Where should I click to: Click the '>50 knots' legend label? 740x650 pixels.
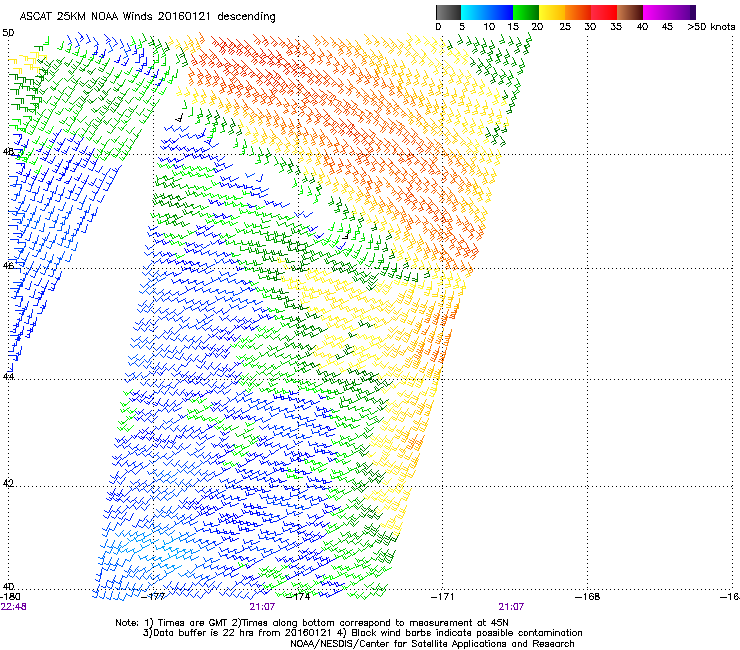click(711, 27)
